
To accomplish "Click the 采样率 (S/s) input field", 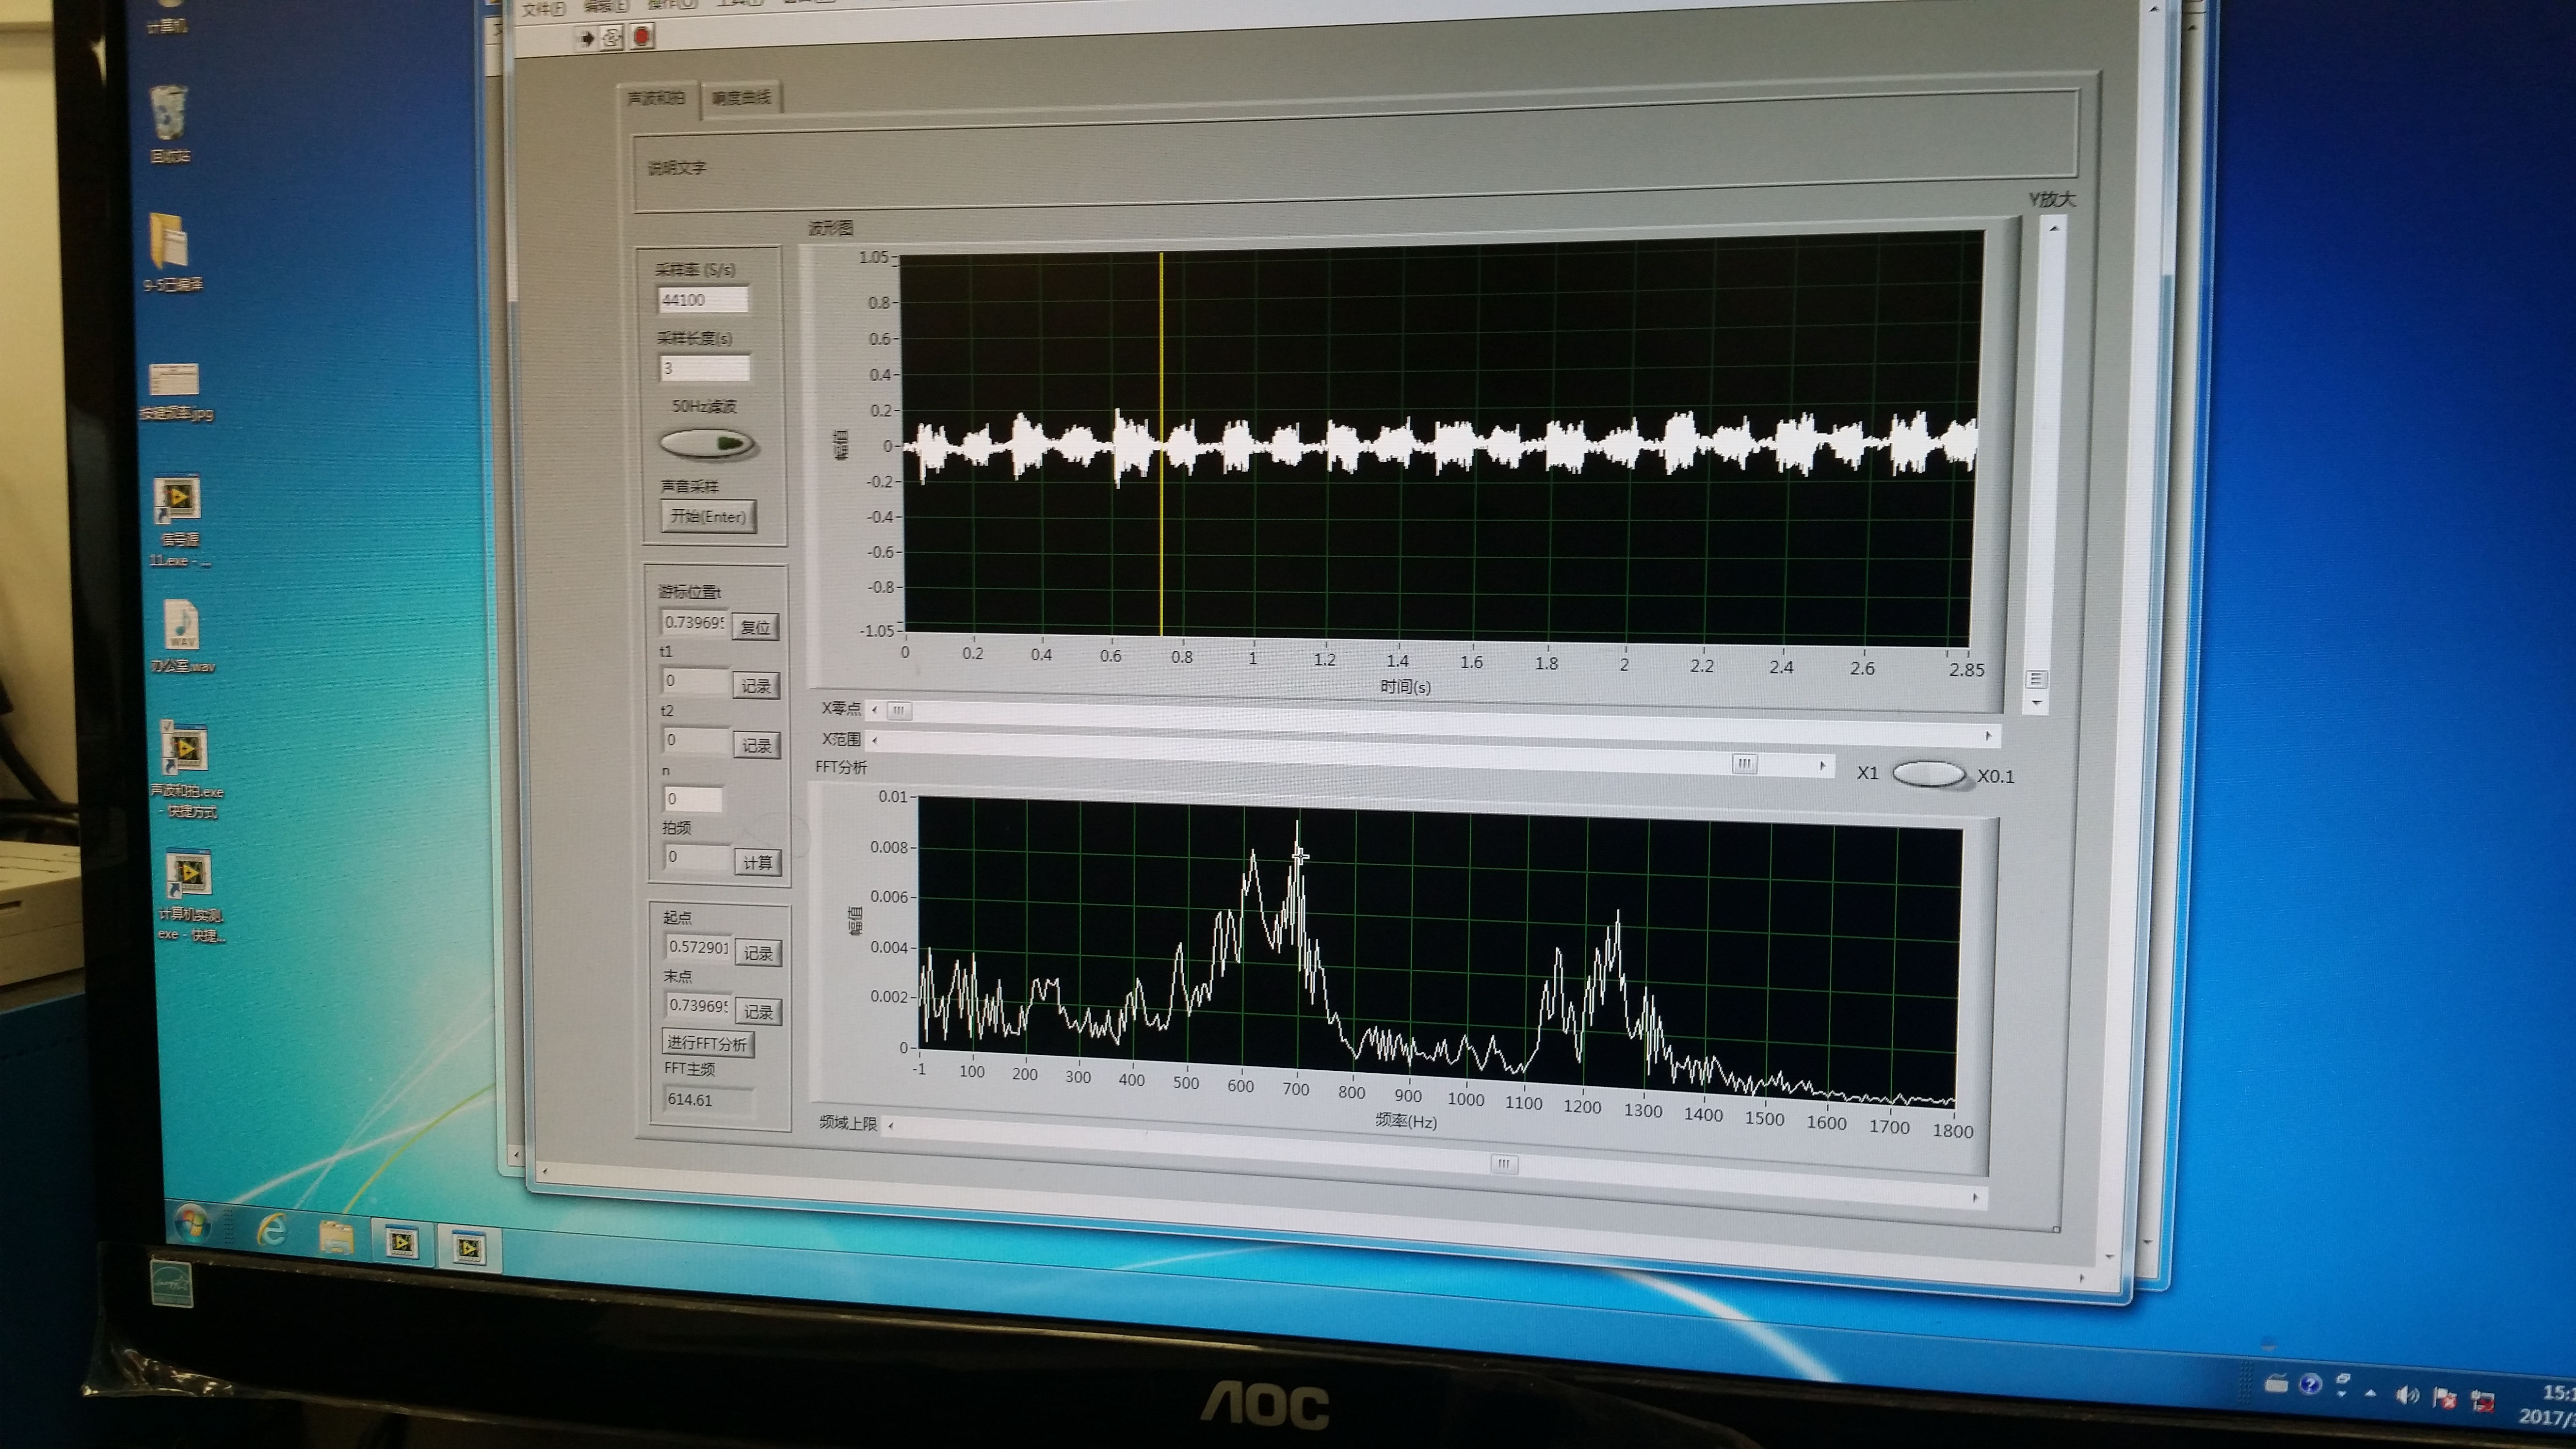I will 703,299.
